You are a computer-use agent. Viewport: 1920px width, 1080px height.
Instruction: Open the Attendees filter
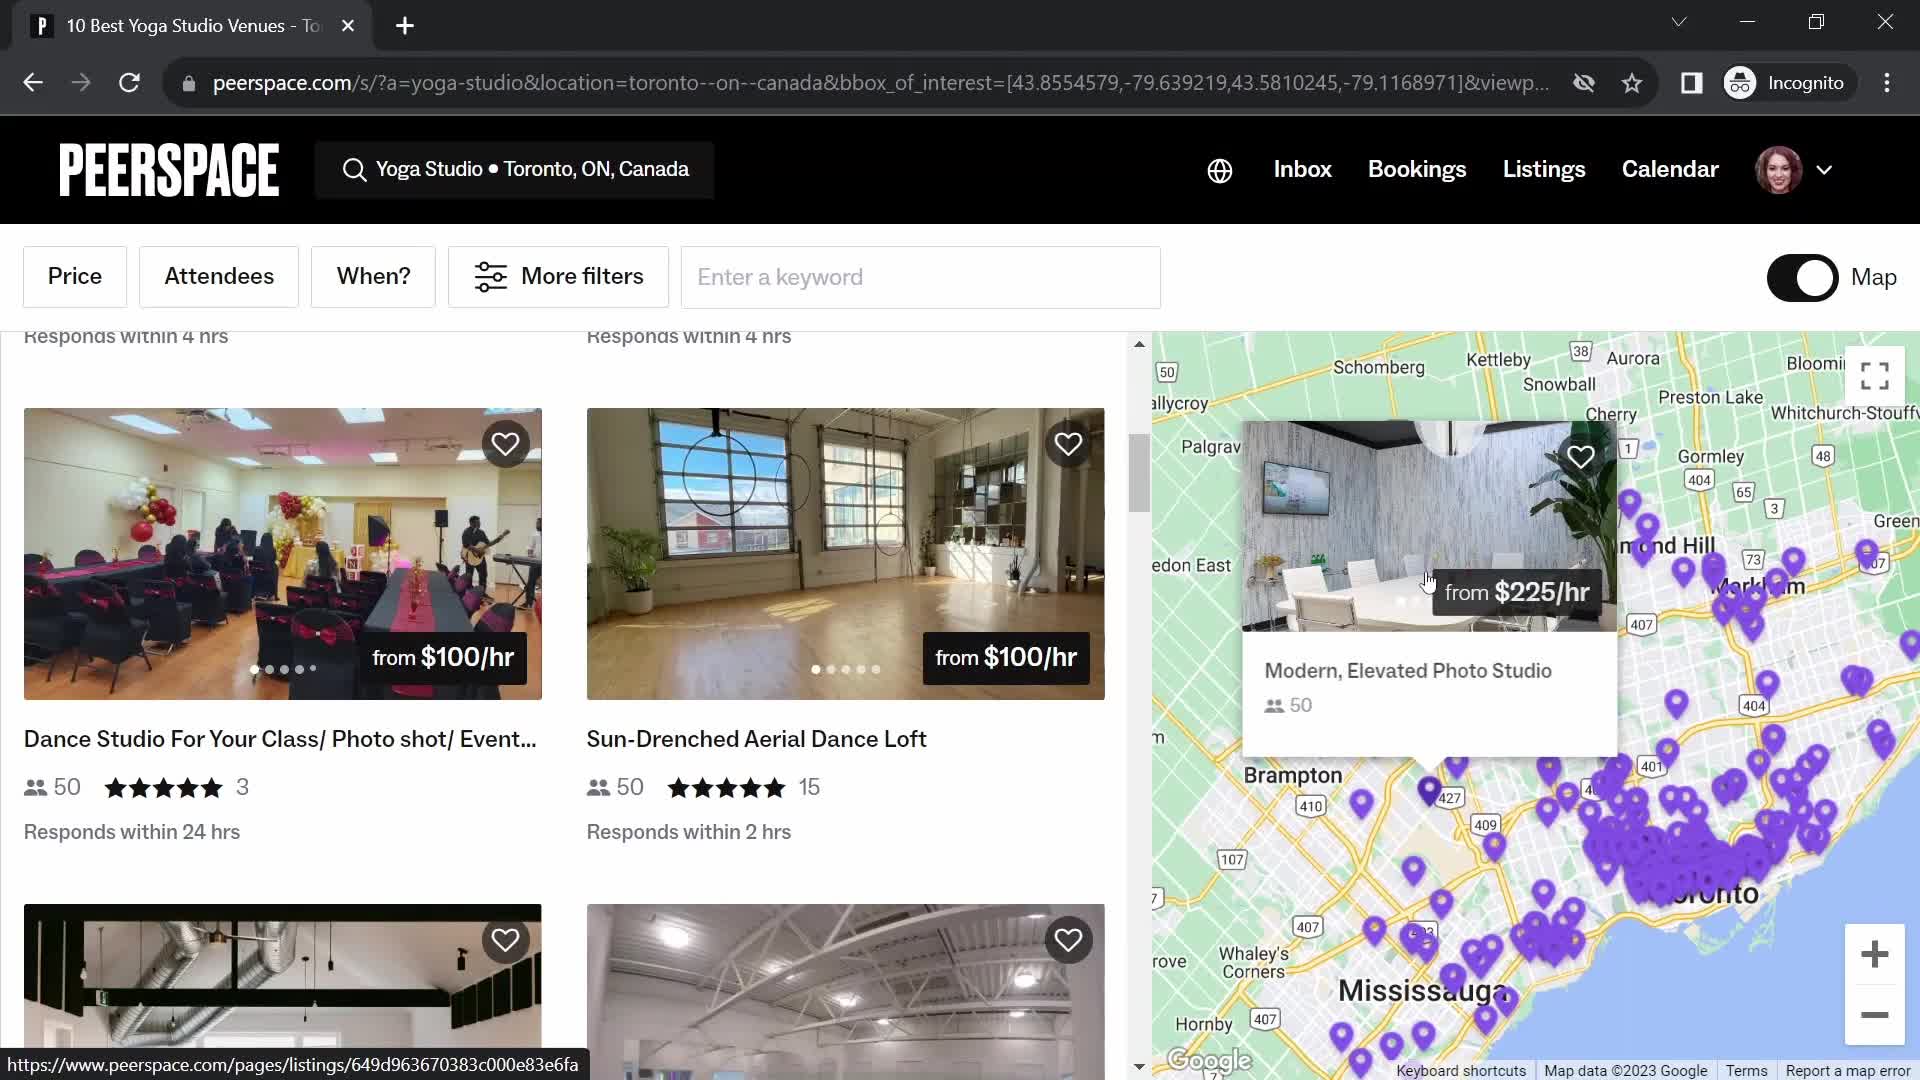[x=219, y=277]
